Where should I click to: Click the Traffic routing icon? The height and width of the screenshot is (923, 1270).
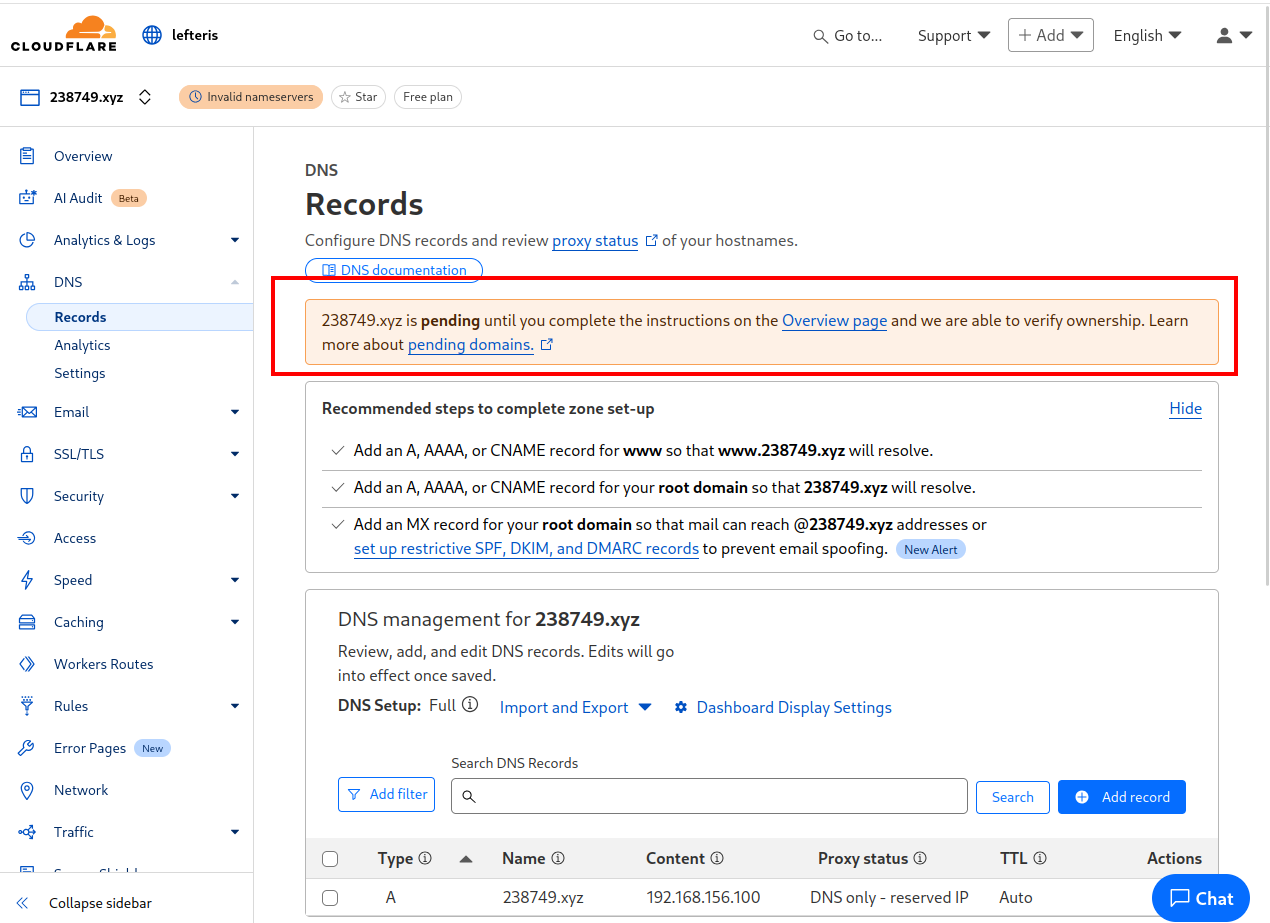coord(28,832)
